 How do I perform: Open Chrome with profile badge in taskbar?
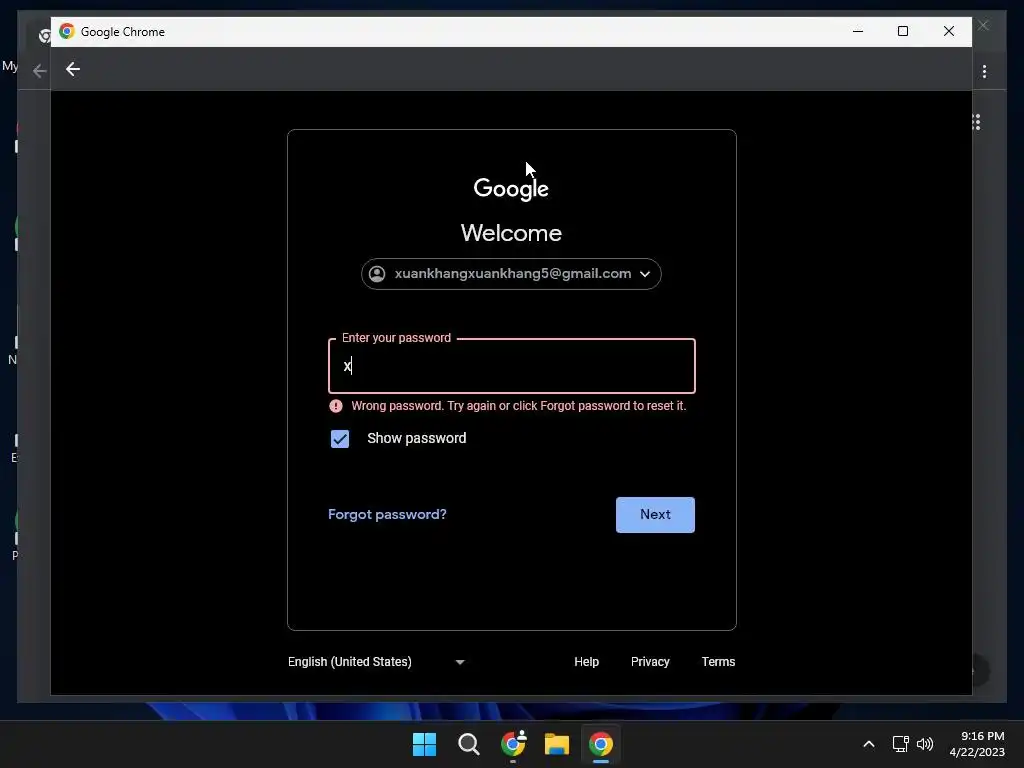(x=513, y=744)
